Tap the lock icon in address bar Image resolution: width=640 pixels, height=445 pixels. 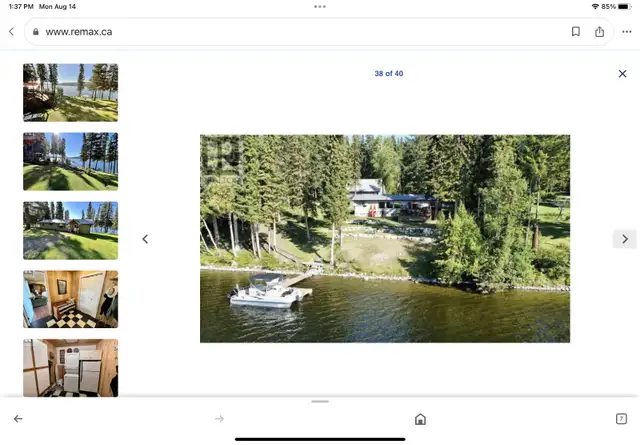(36, 31)
